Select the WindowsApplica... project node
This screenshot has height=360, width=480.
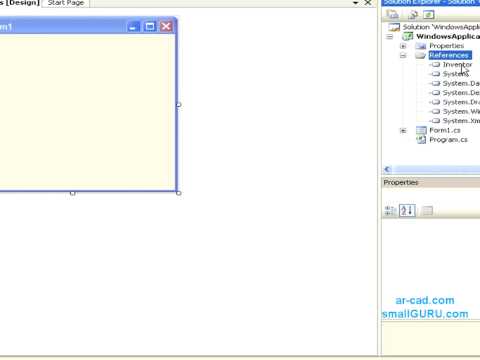[x=448, y=36]
